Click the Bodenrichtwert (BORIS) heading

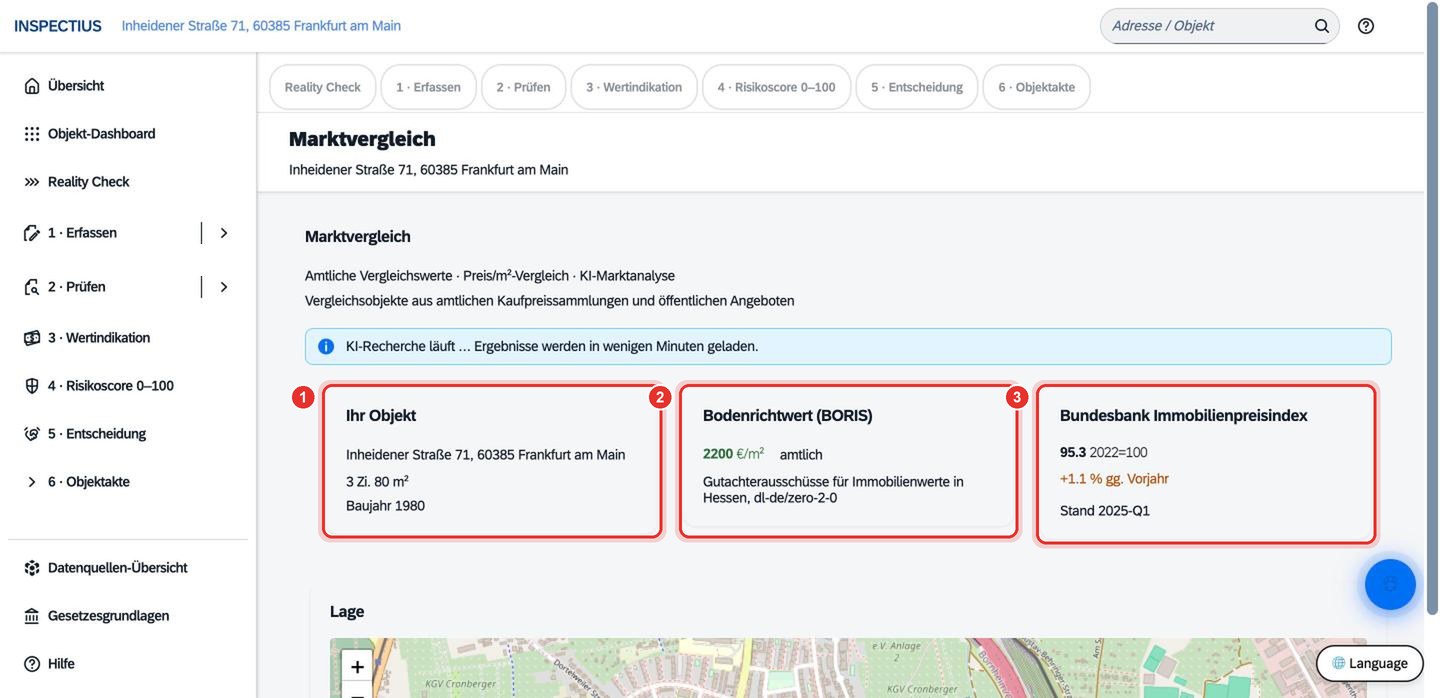click(x=788, y=416)
